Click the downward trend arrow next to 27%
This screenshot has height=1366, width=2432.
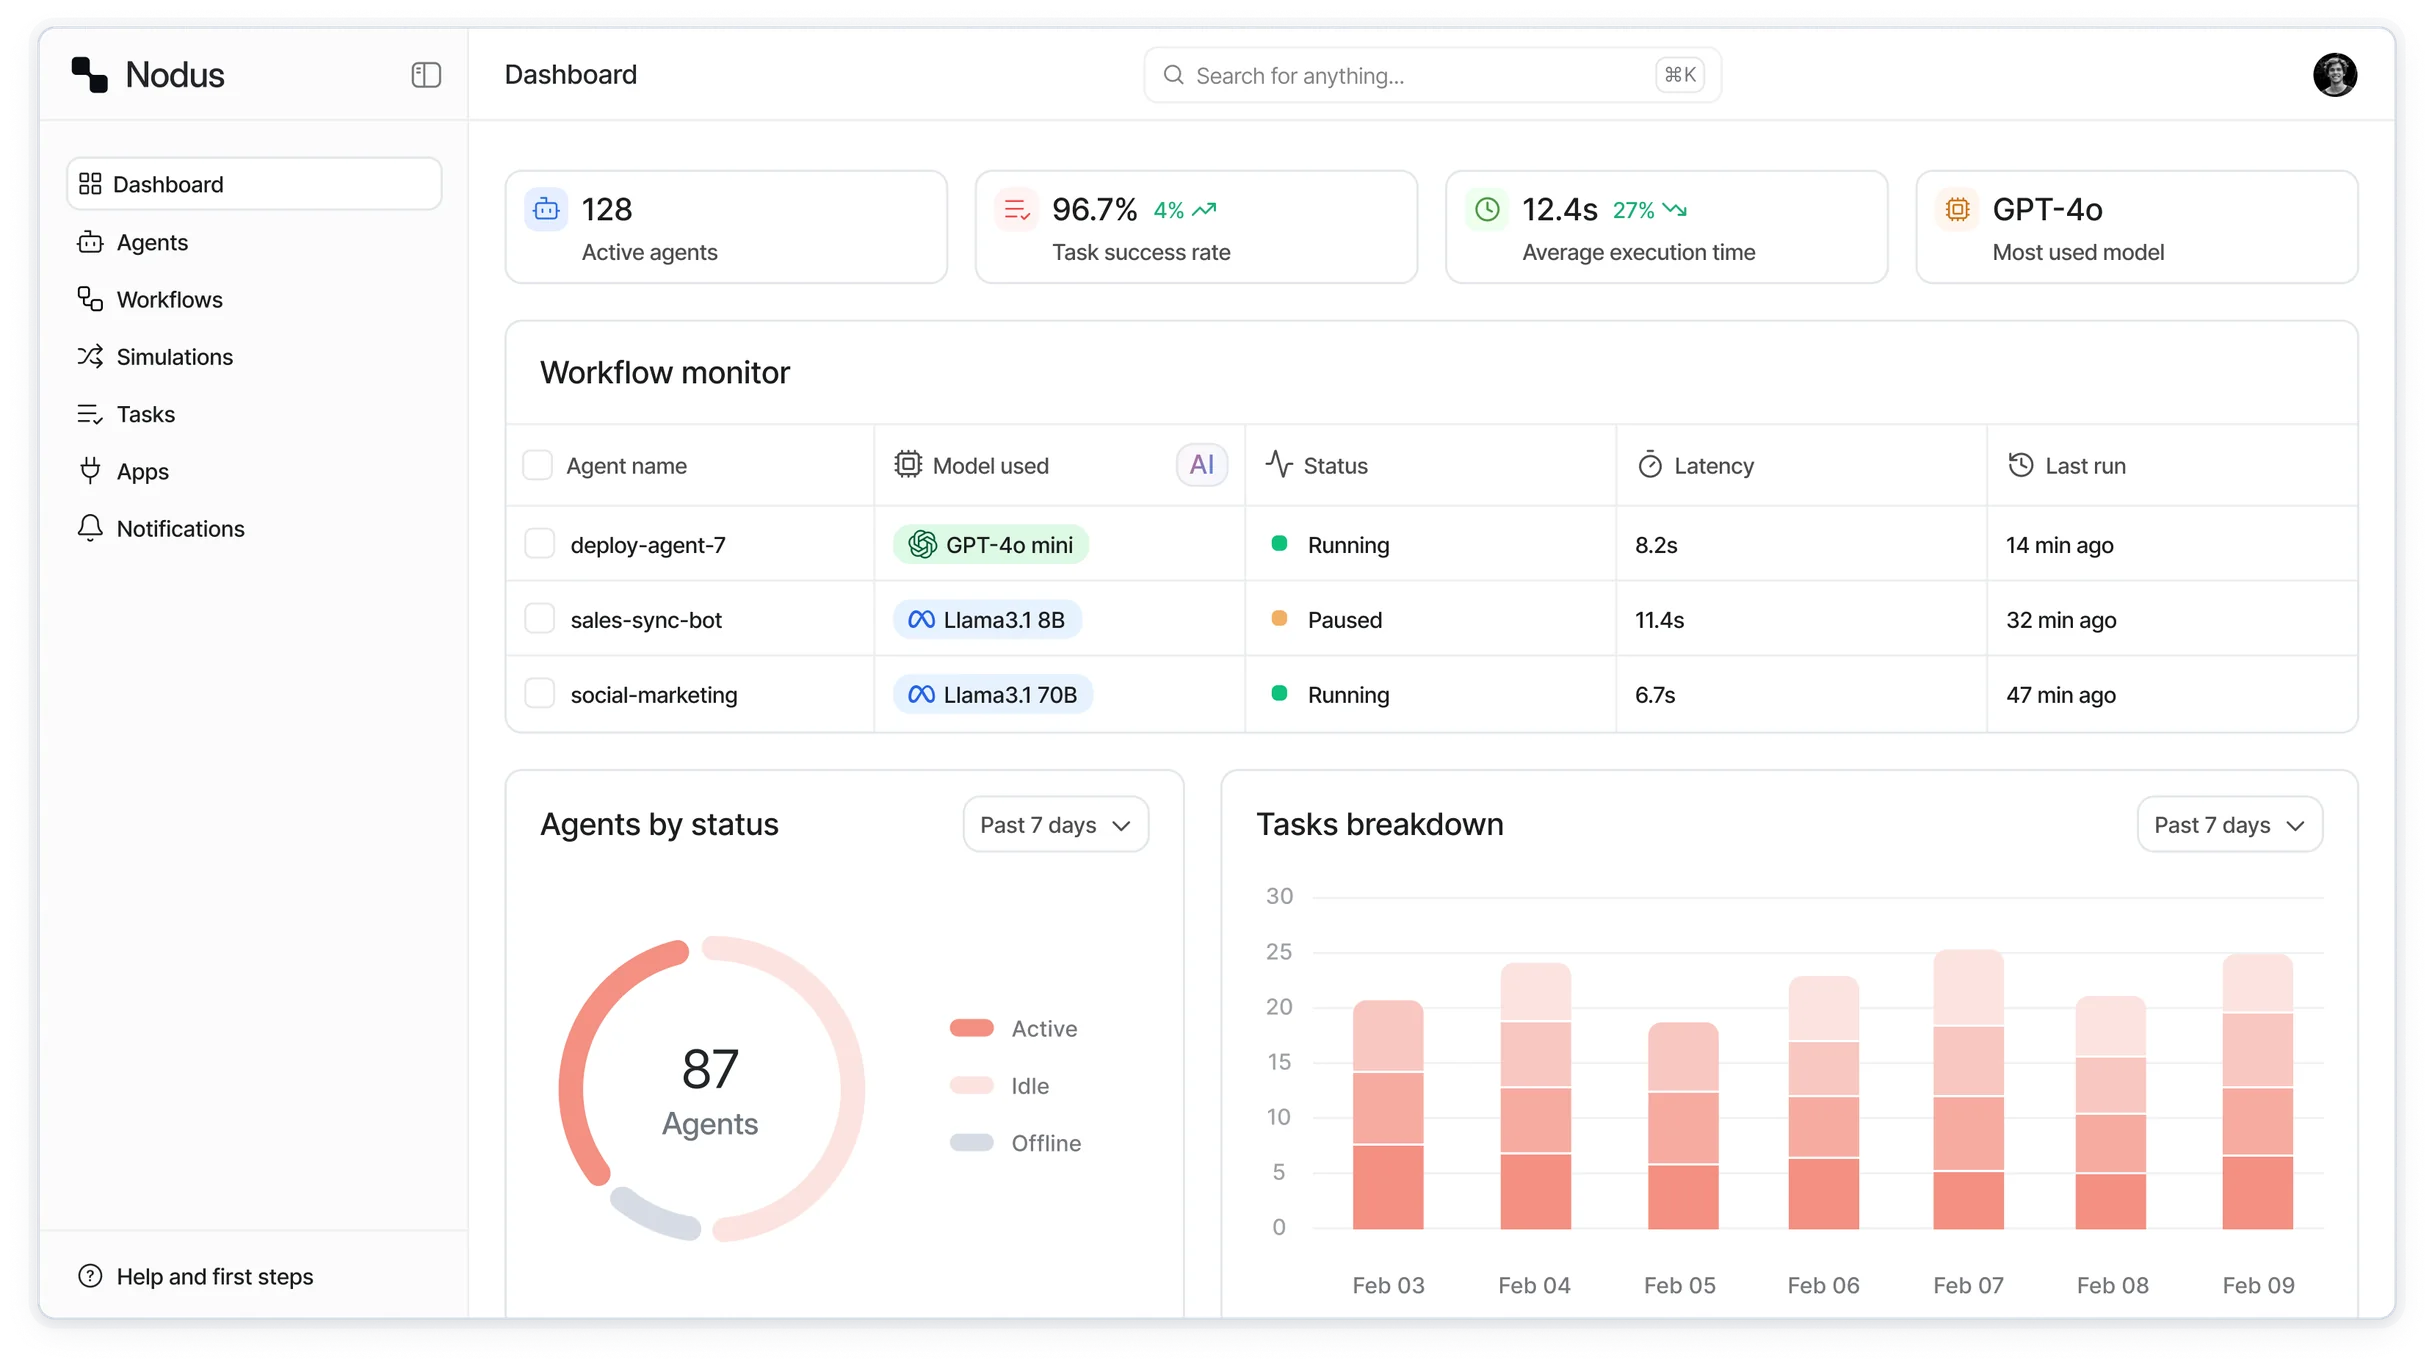tap(1675, 210)
